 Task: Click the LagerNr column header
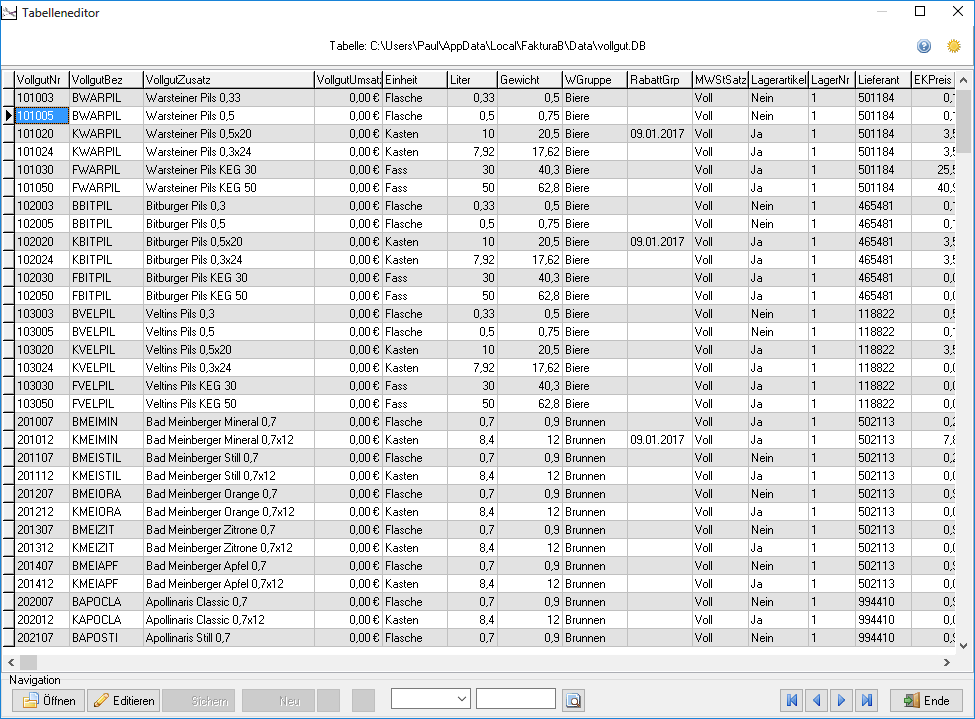[x=832, y=80]
